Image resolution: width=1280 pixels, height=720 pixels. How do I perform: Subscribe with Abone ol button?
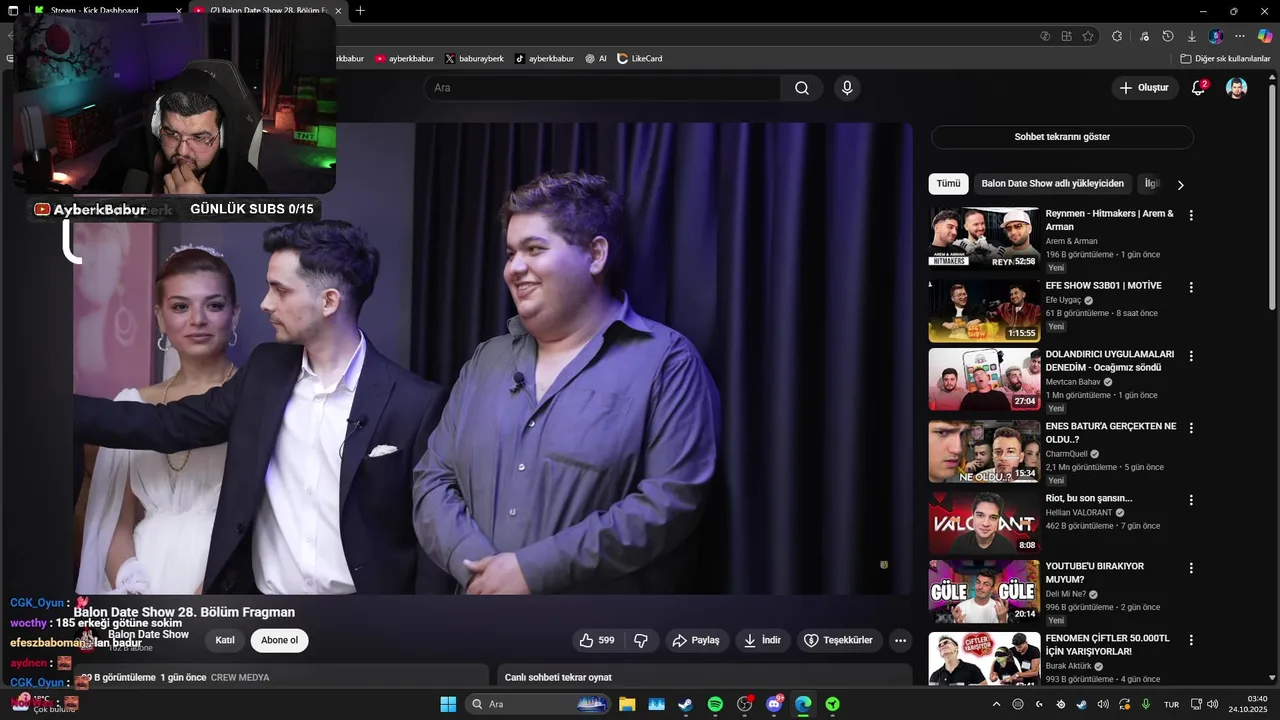tap(279, 640)
